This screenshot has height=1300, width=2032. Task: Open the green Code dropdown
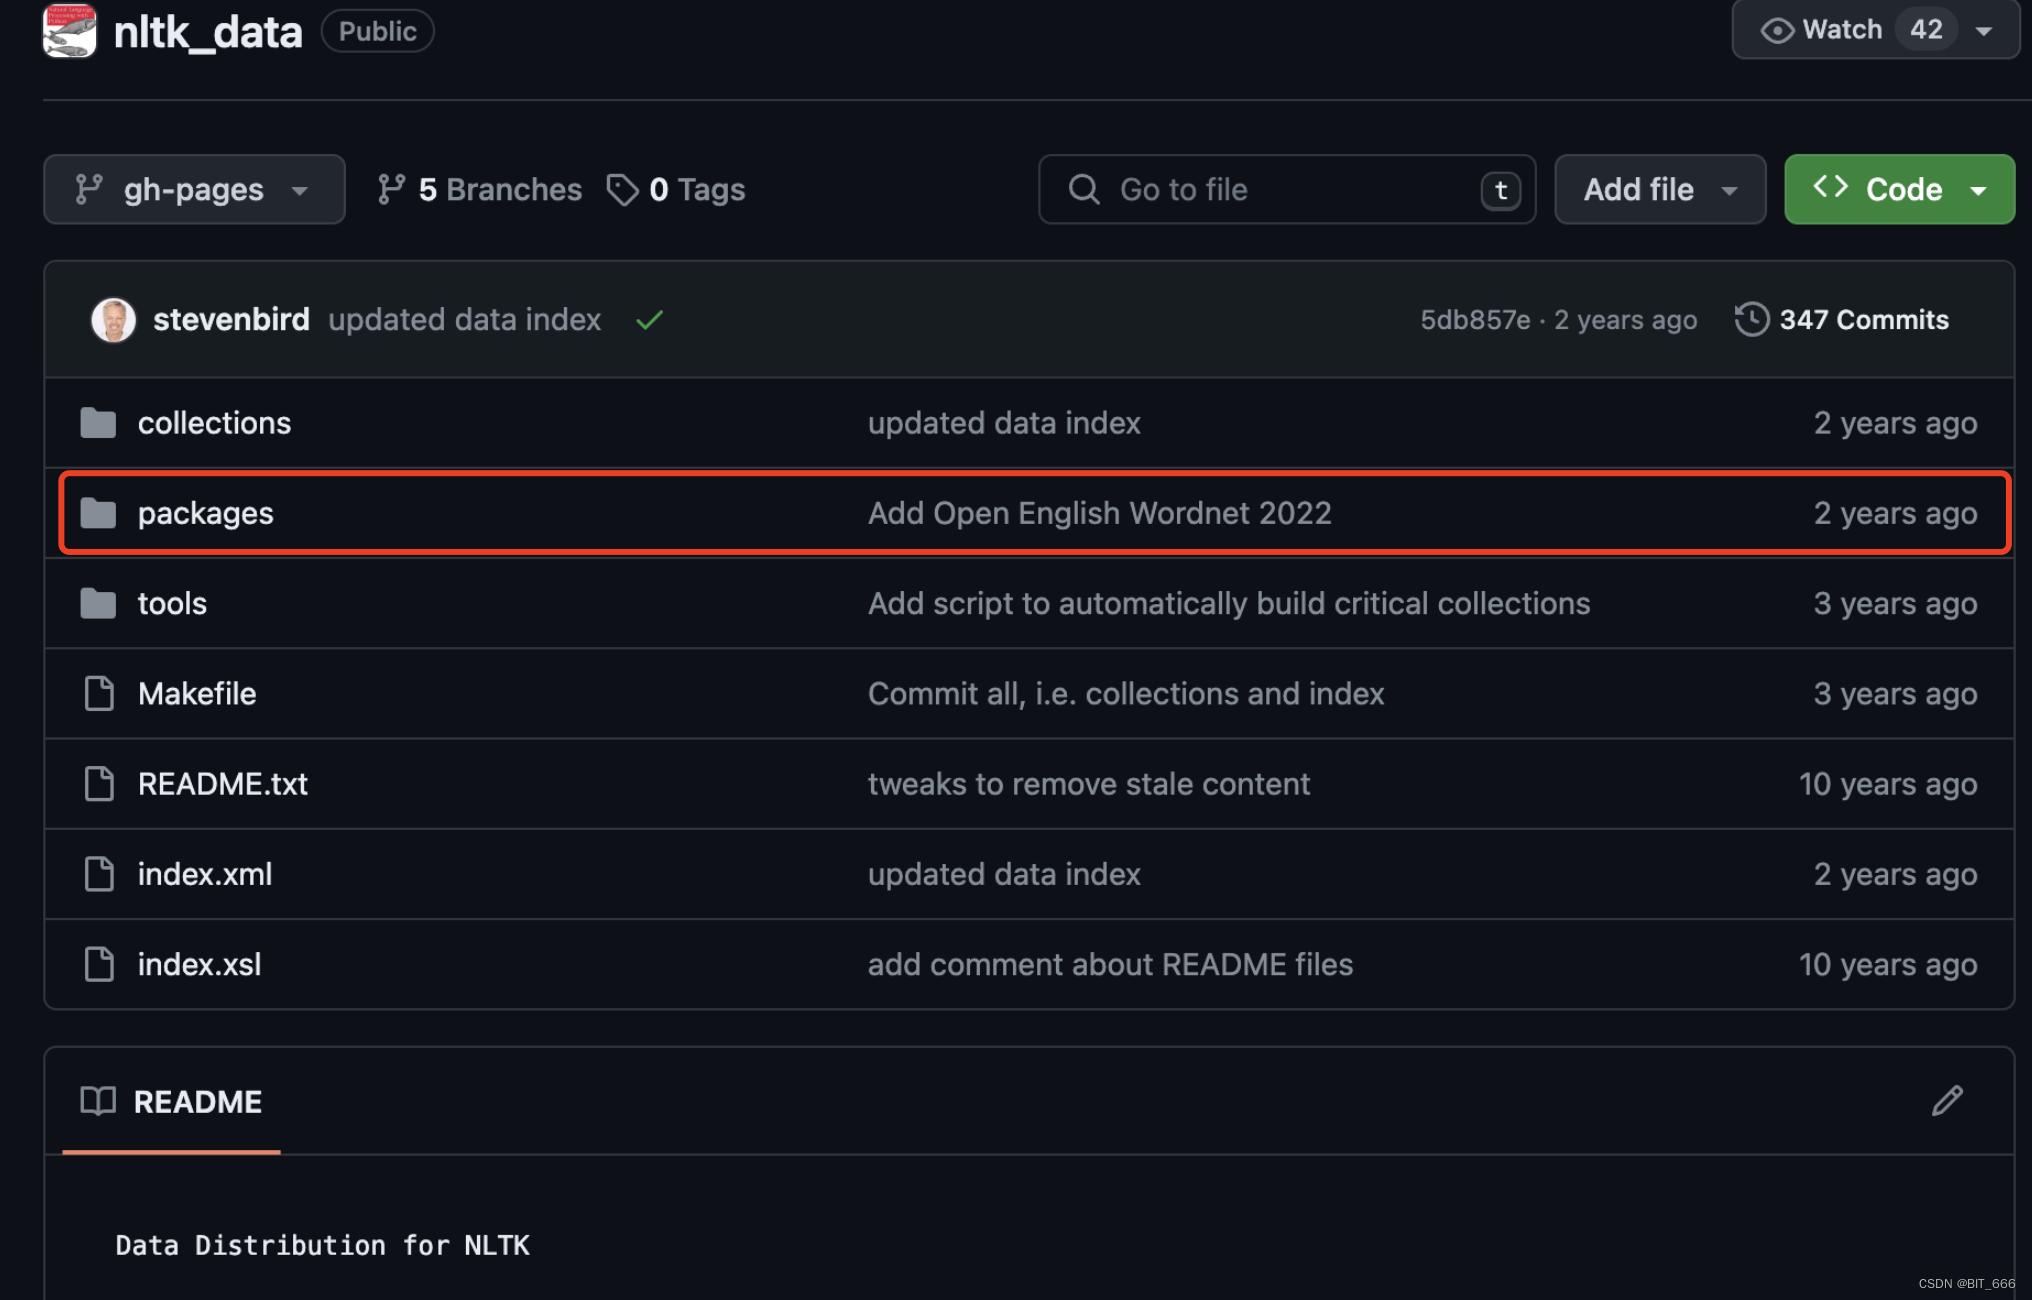[x=1899, y=190]
